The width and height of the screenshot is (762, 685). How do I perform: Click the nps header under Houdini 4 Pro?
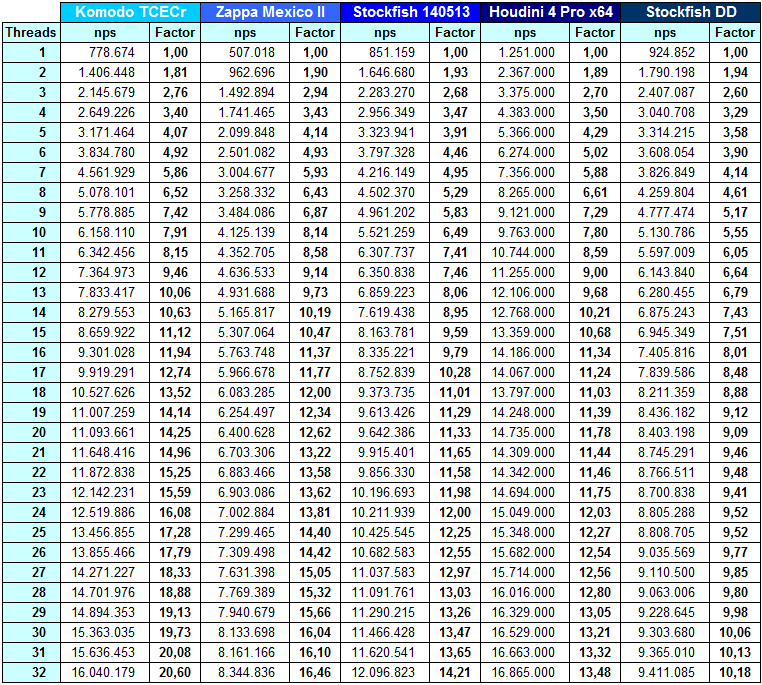(525, 33)
